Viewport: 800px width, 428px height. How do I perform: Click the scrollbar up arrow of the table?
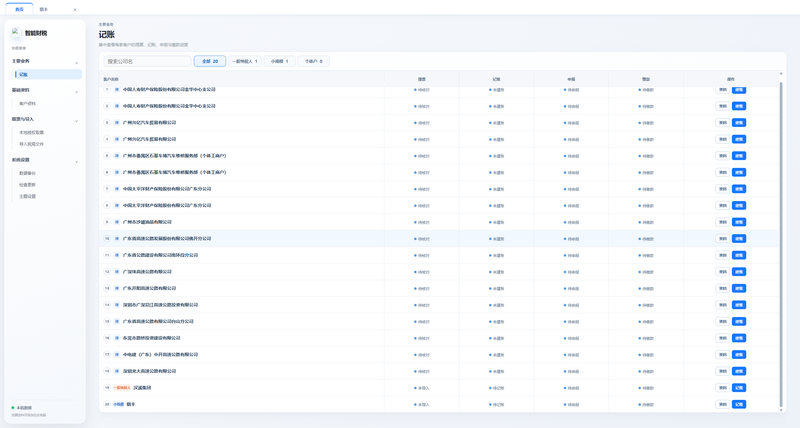pos(781,74)
